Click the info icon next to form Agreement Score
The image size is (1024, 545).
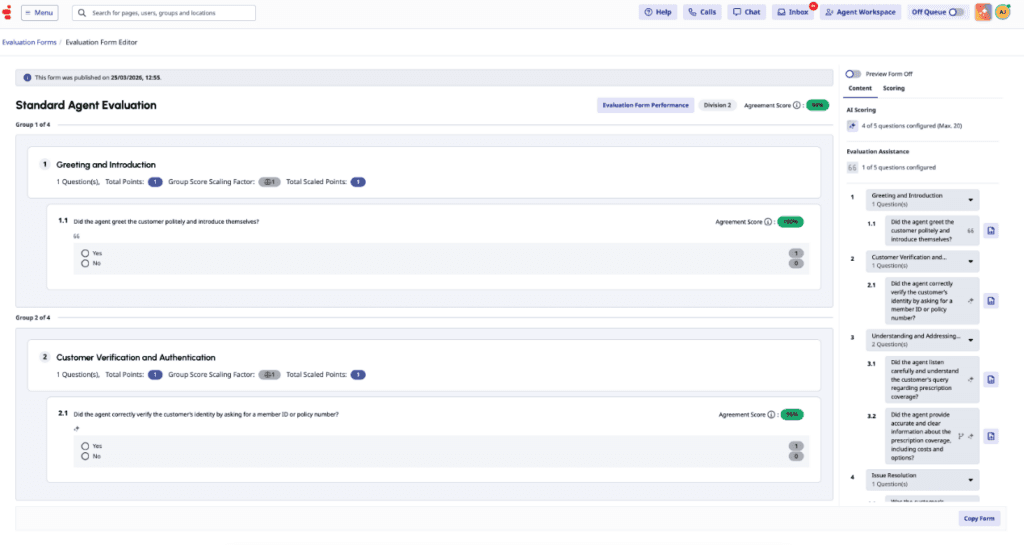pos(797,105)
